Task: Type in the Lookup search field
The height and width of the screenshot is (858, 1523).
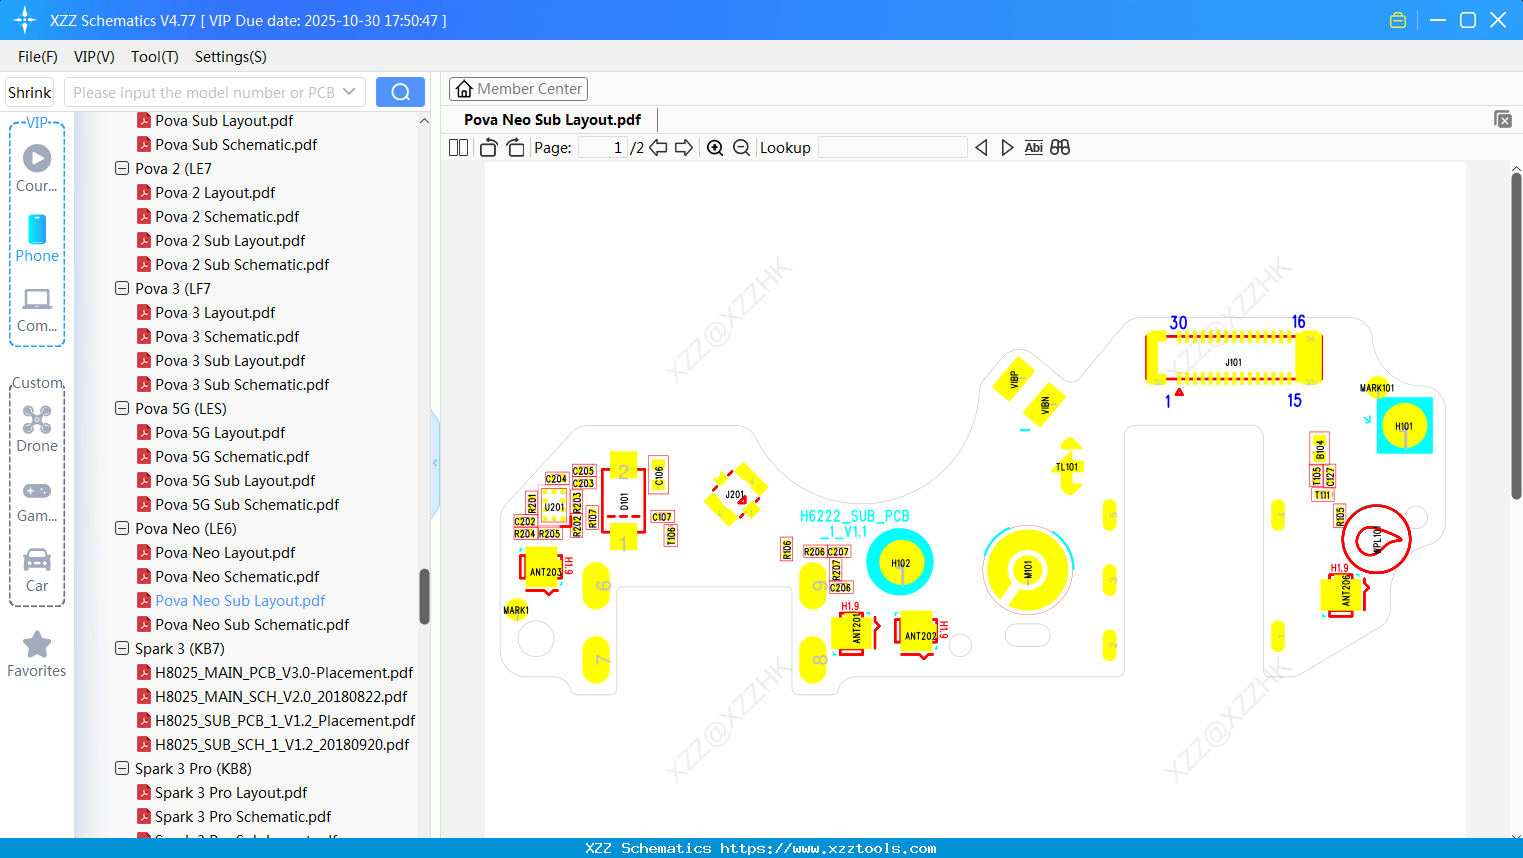Action: [x=892, y=147]
